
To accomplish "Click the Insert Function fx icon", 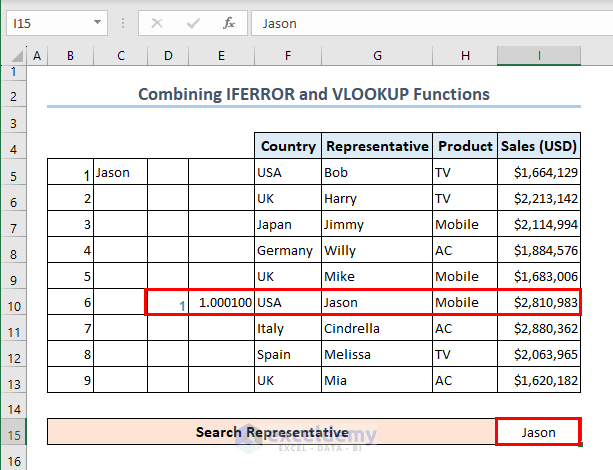I will point(229,23).
